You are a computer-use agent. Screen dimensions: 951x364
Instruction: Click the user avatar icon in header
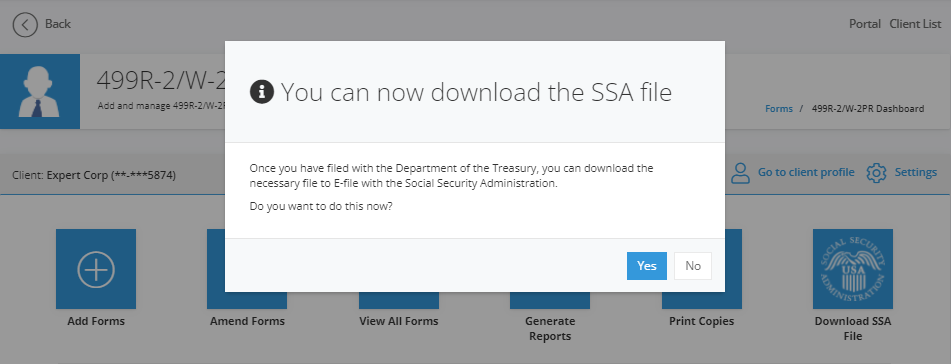pyautogui.click(x=40, y=91)
